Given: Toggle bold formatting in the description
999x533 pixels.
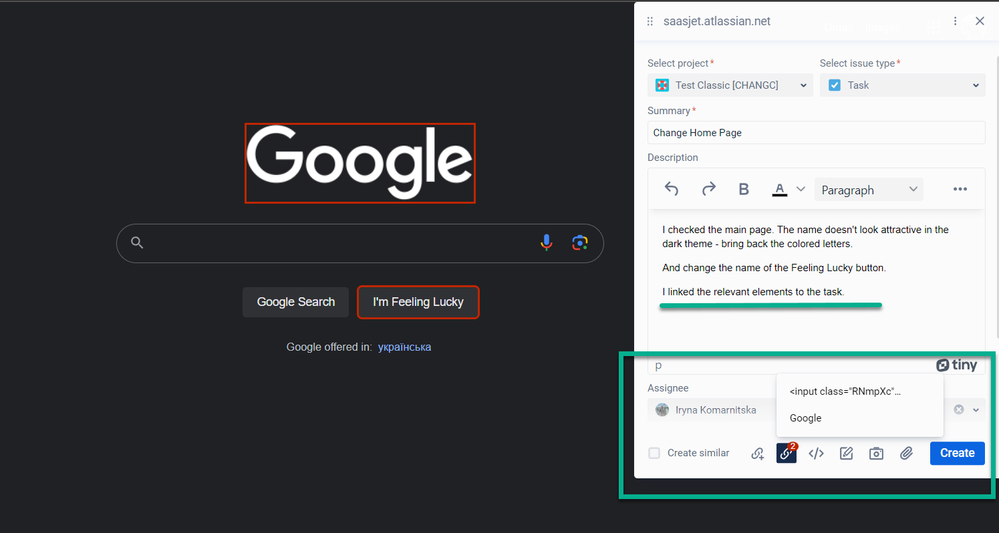Looking at the screenshot, I should (x=744, y=189).
